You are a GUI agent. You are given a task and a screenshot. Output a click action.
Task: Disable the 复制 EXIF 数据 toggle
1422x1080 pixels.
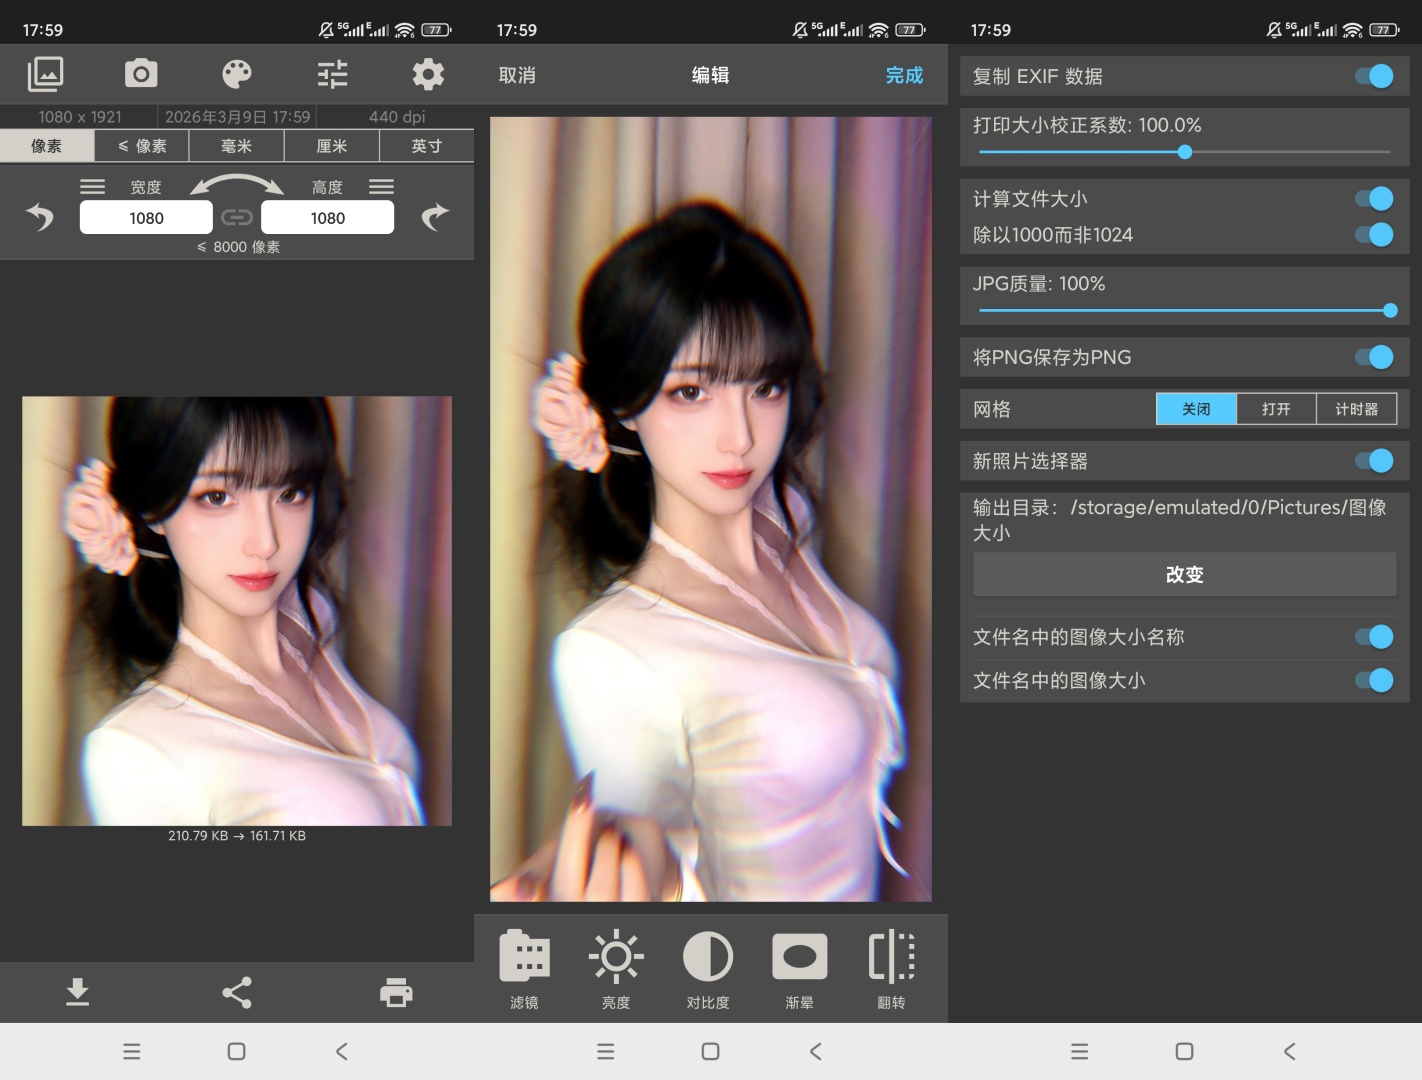tap(1375, 76)
